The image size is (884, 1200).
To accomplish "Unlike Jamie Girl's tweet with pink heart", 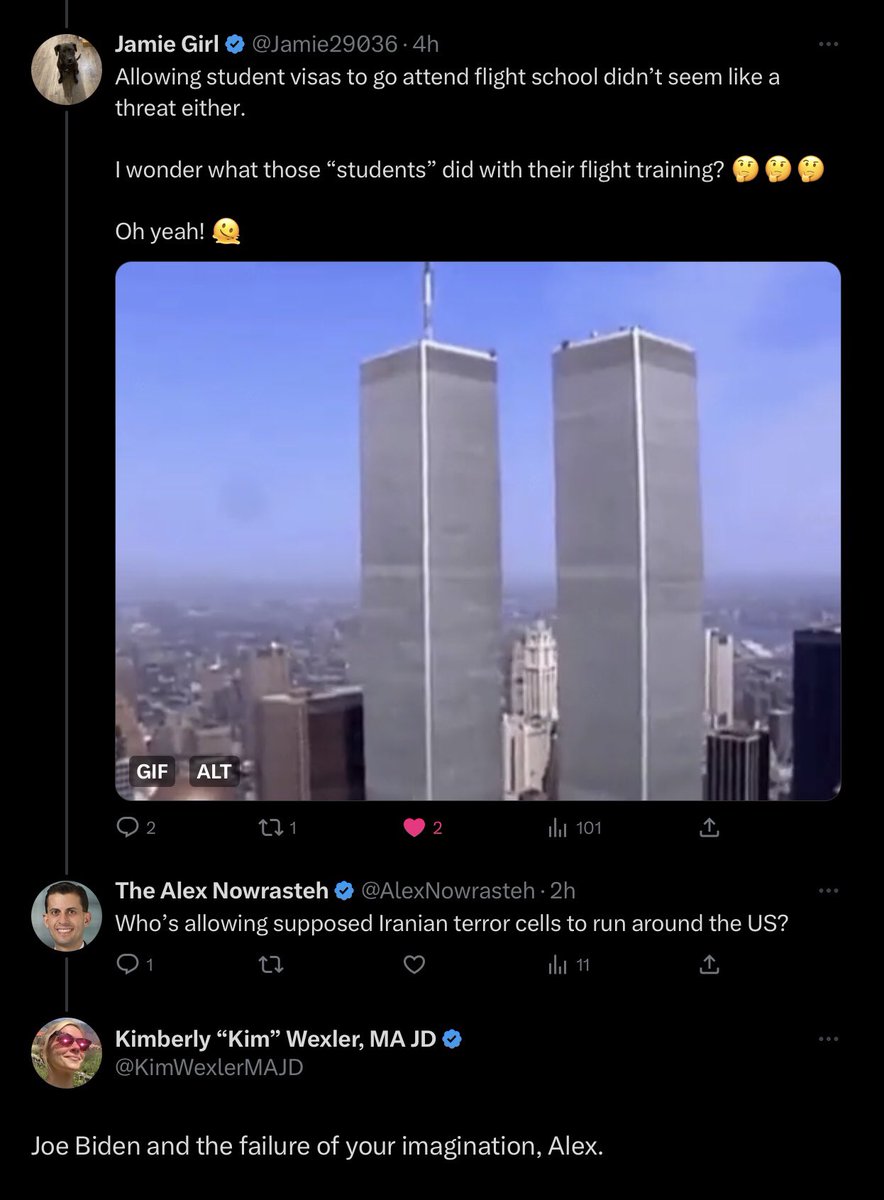I will [x=422, y=828].
